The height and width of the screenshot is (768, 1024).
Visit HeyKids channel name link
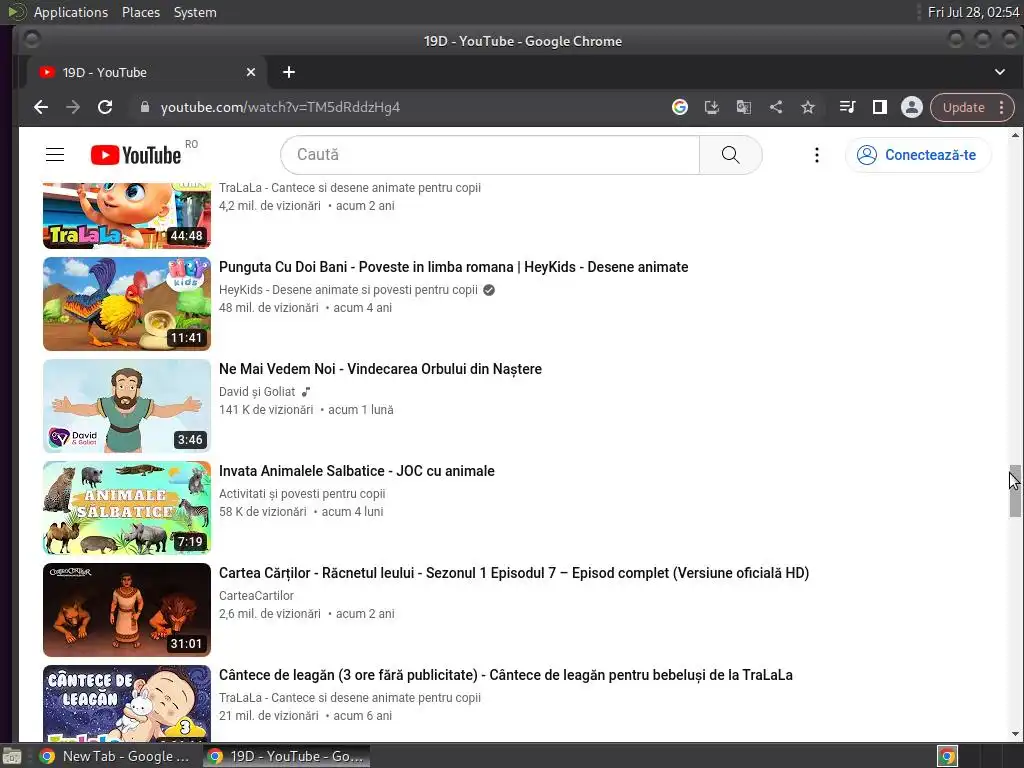tap(348, 290)
